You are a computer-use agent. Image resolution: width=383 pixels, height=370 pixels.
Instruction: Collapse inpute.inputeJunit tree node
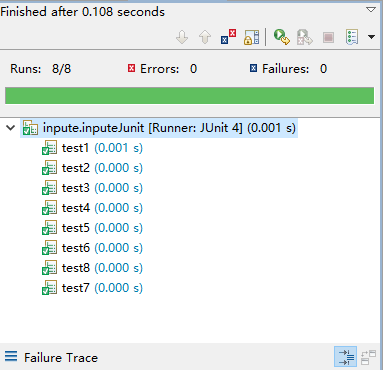tap(11, 128)
